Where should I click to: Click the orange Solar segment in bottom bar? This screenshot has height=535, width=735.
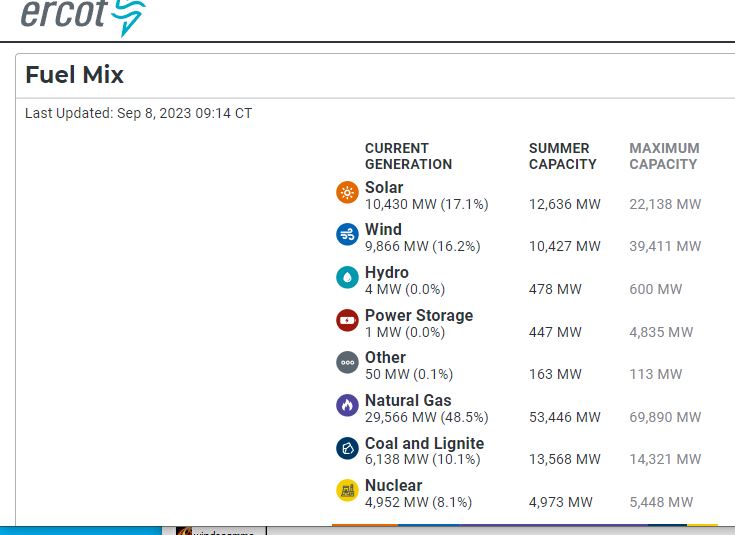[364, 524]
